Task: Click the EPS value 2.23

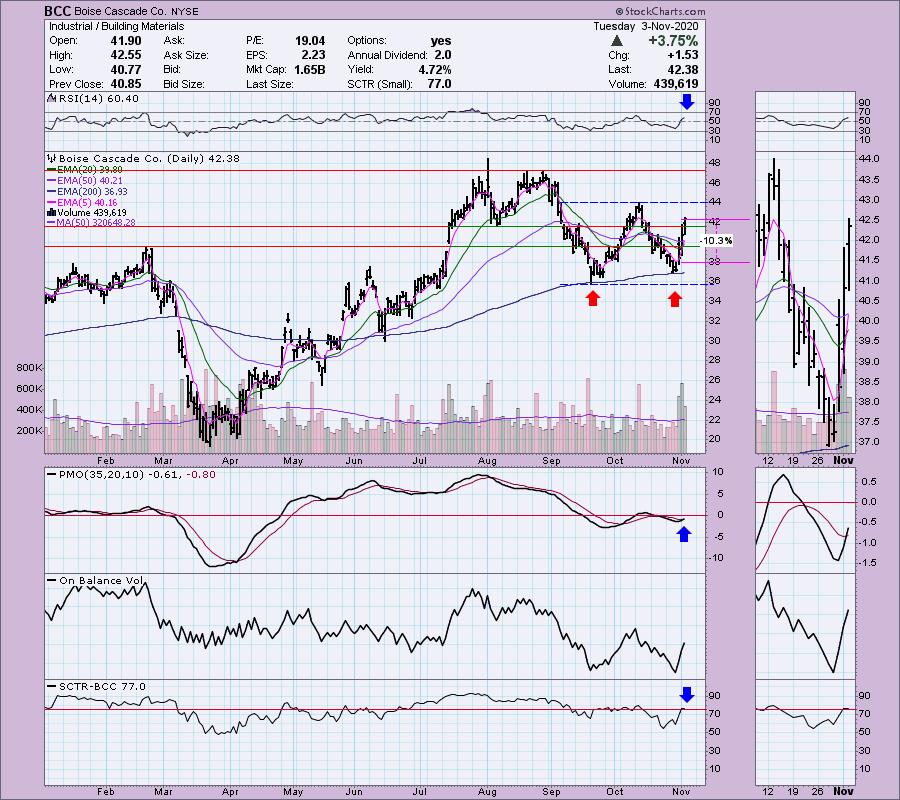Action: [x=313, y=55]
